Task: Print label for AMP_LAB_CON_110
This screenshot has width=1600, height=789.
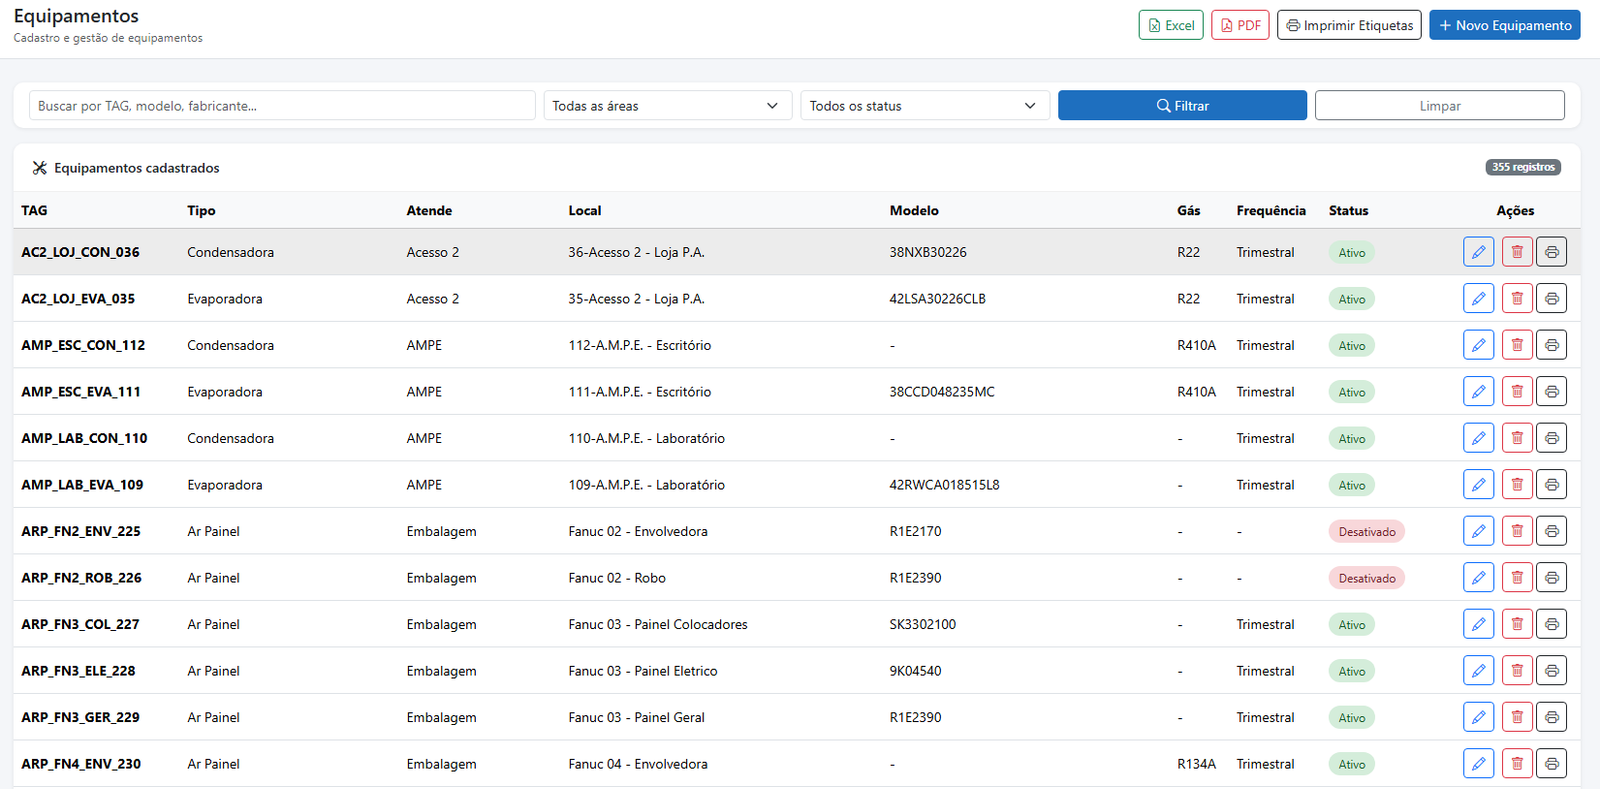Action: (1551, 438)
